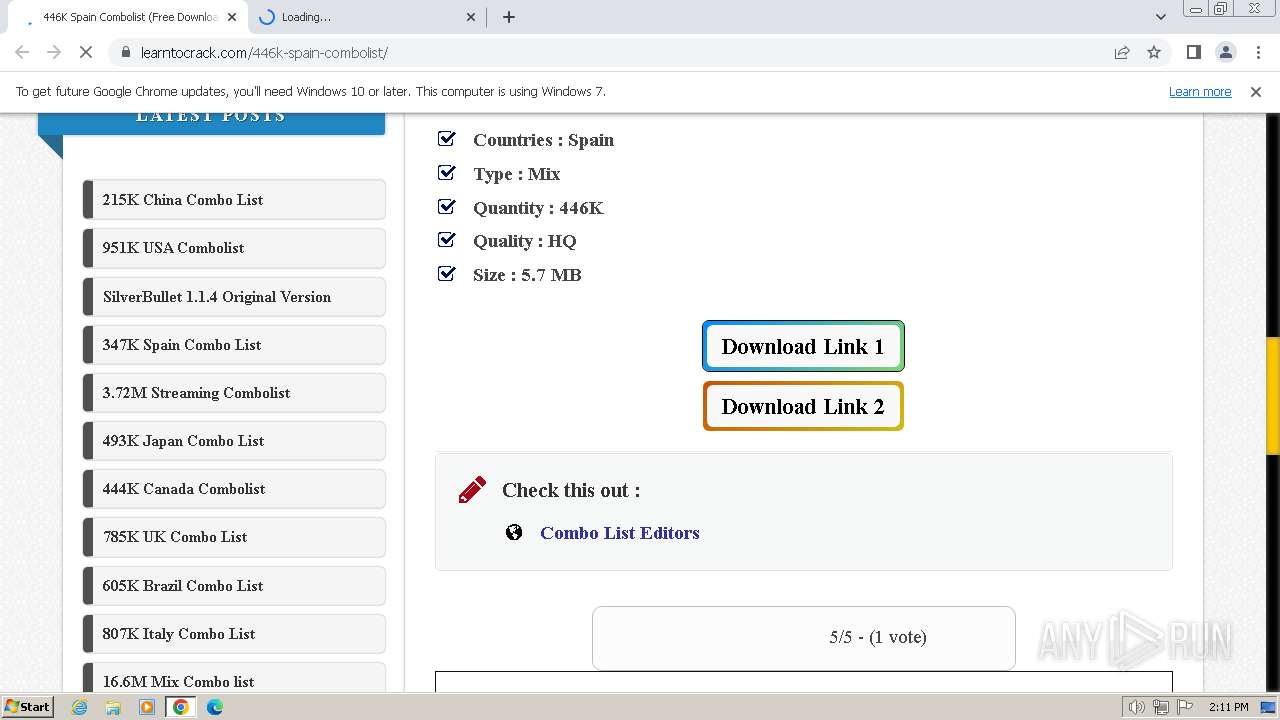The image size is (1280, 720).
Task: Click the volume speaker tray icon
Action: (1136, 707)
